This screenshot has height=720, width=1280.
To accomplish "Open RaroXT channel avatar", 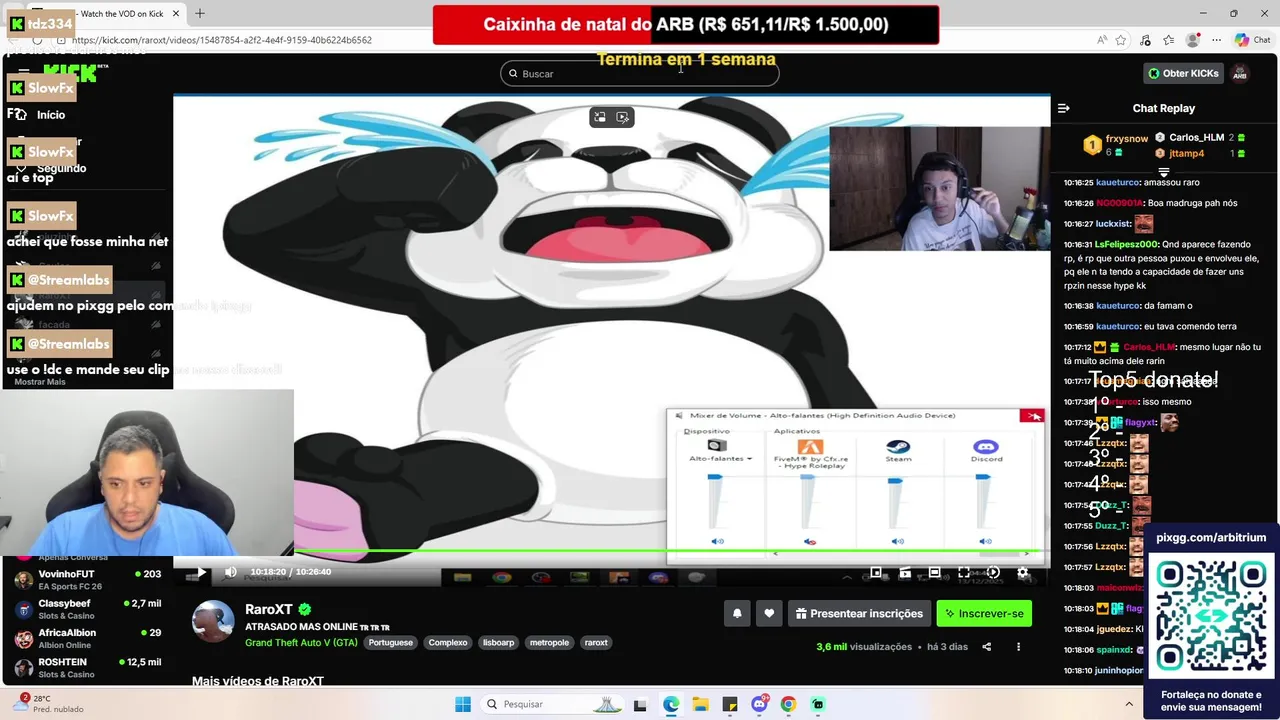I will point(213,621).
